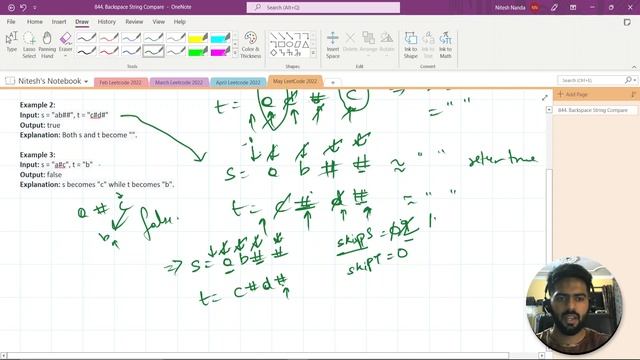
Task: Collapse the ribbon with chevron
Action: click(x=634, y=67)
